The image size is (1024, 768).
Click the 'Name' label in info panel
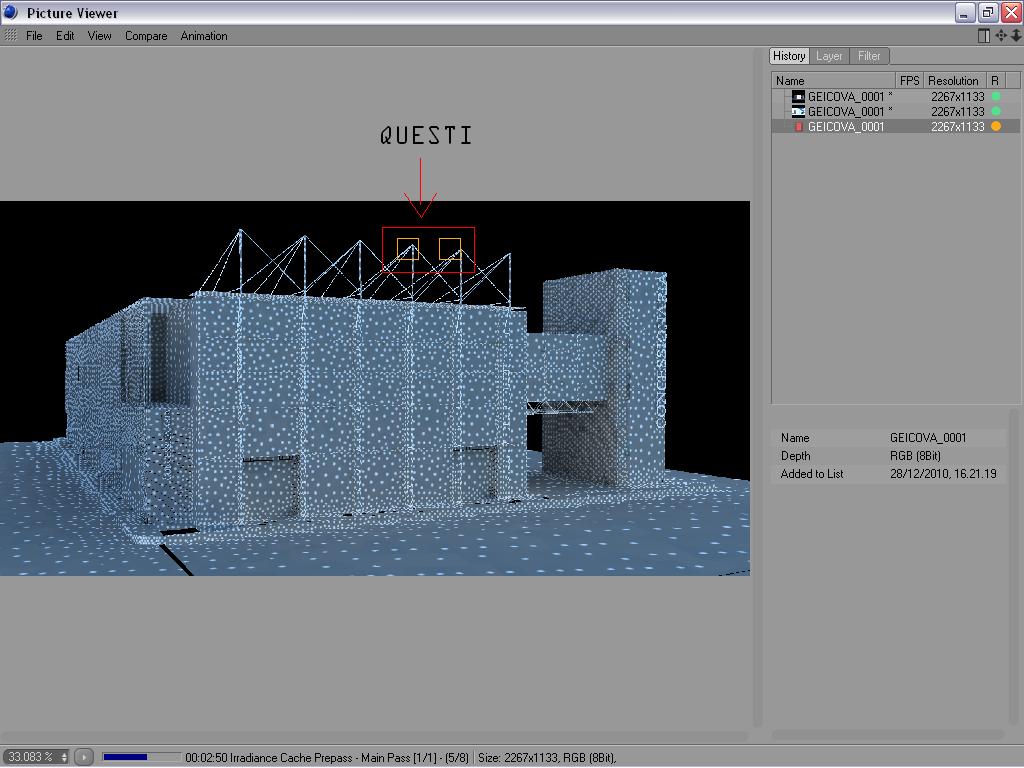pos(795,438)
